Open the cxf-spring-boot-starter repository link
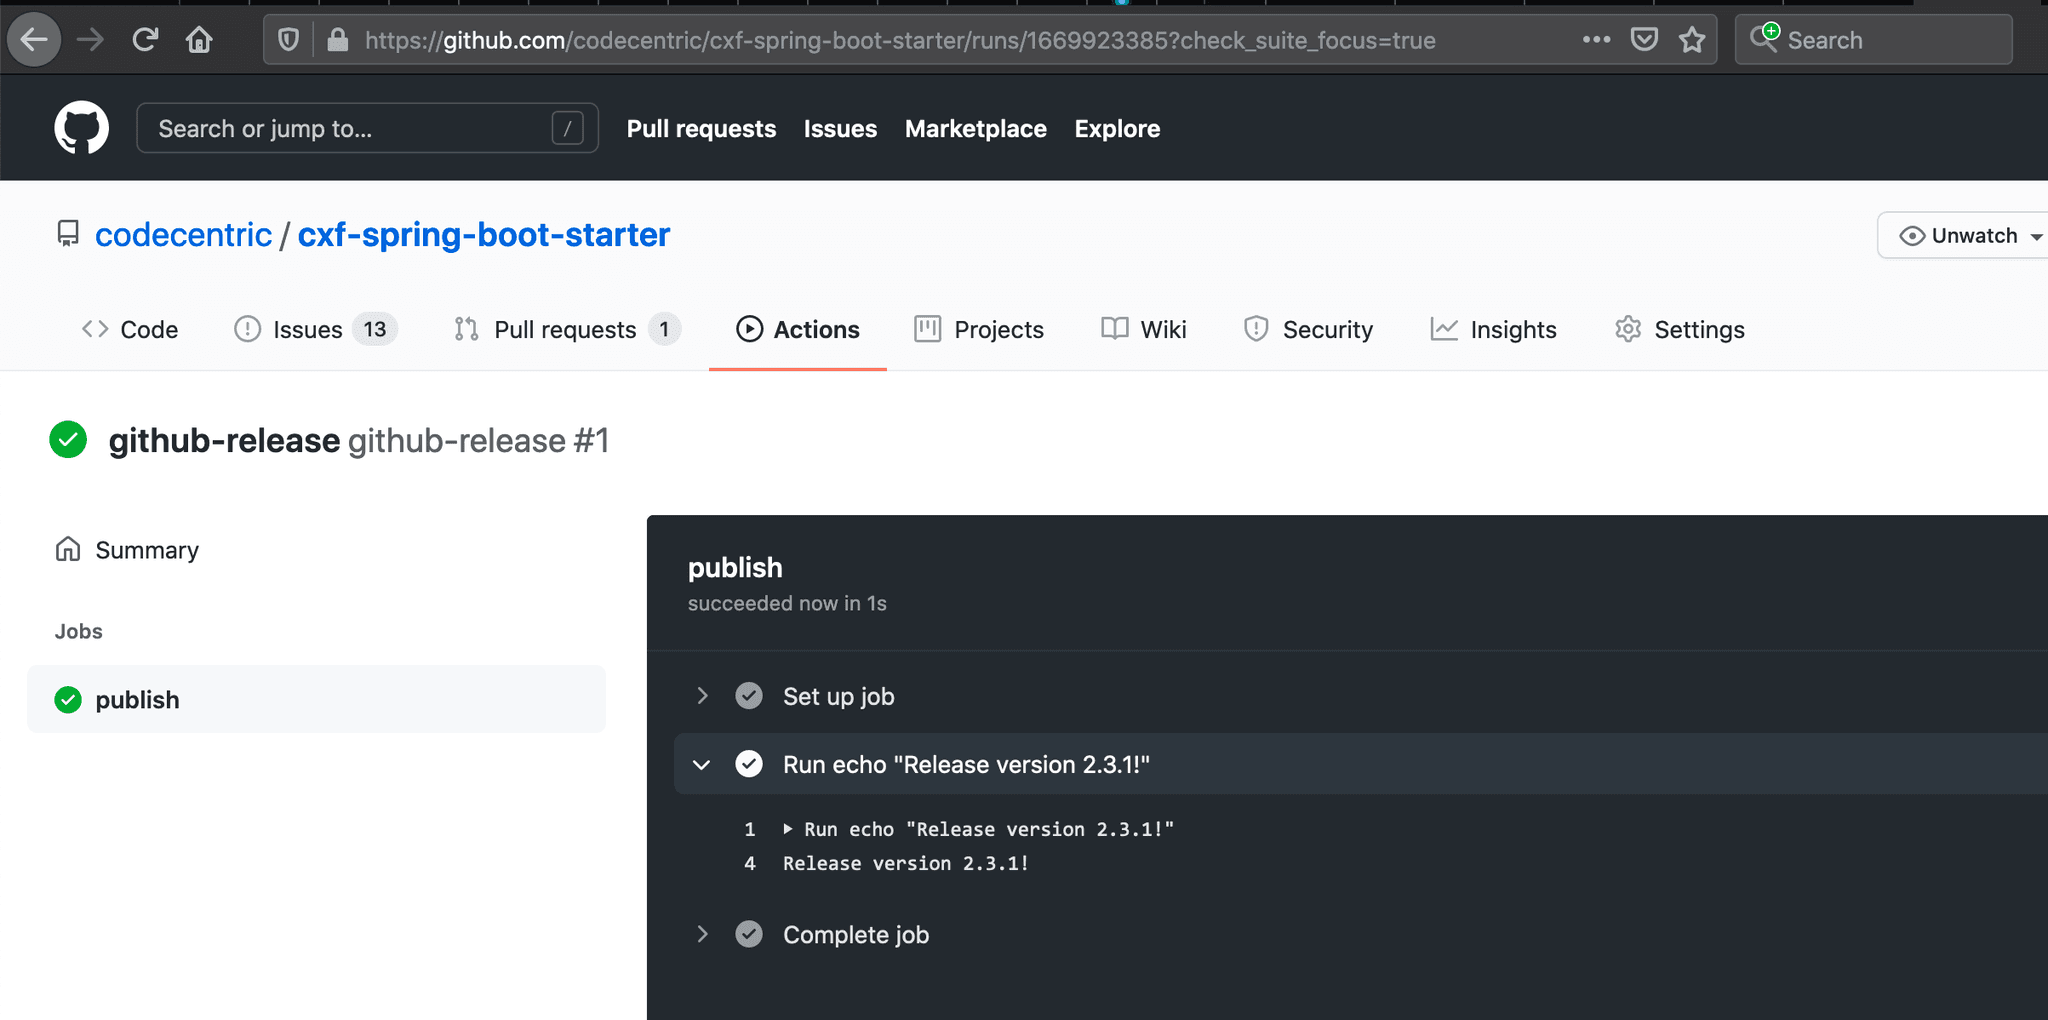The height and width of the screenshot is (1020, 2048). point(483,235)
